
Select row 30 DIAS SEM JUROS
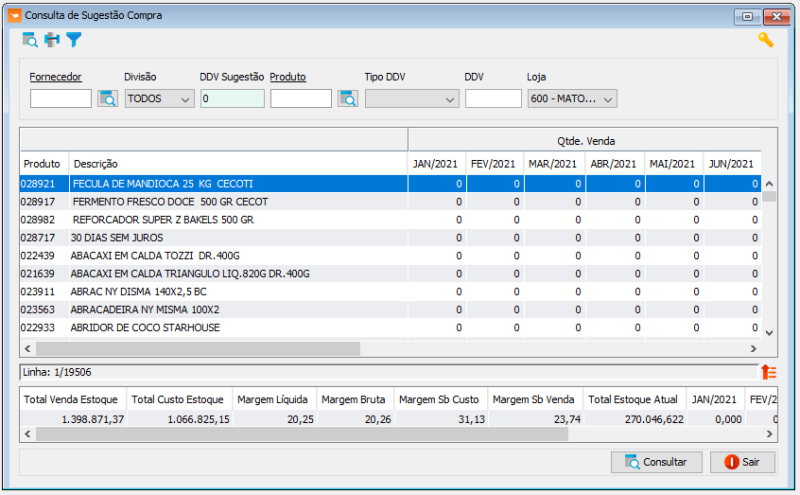(391, 238)
